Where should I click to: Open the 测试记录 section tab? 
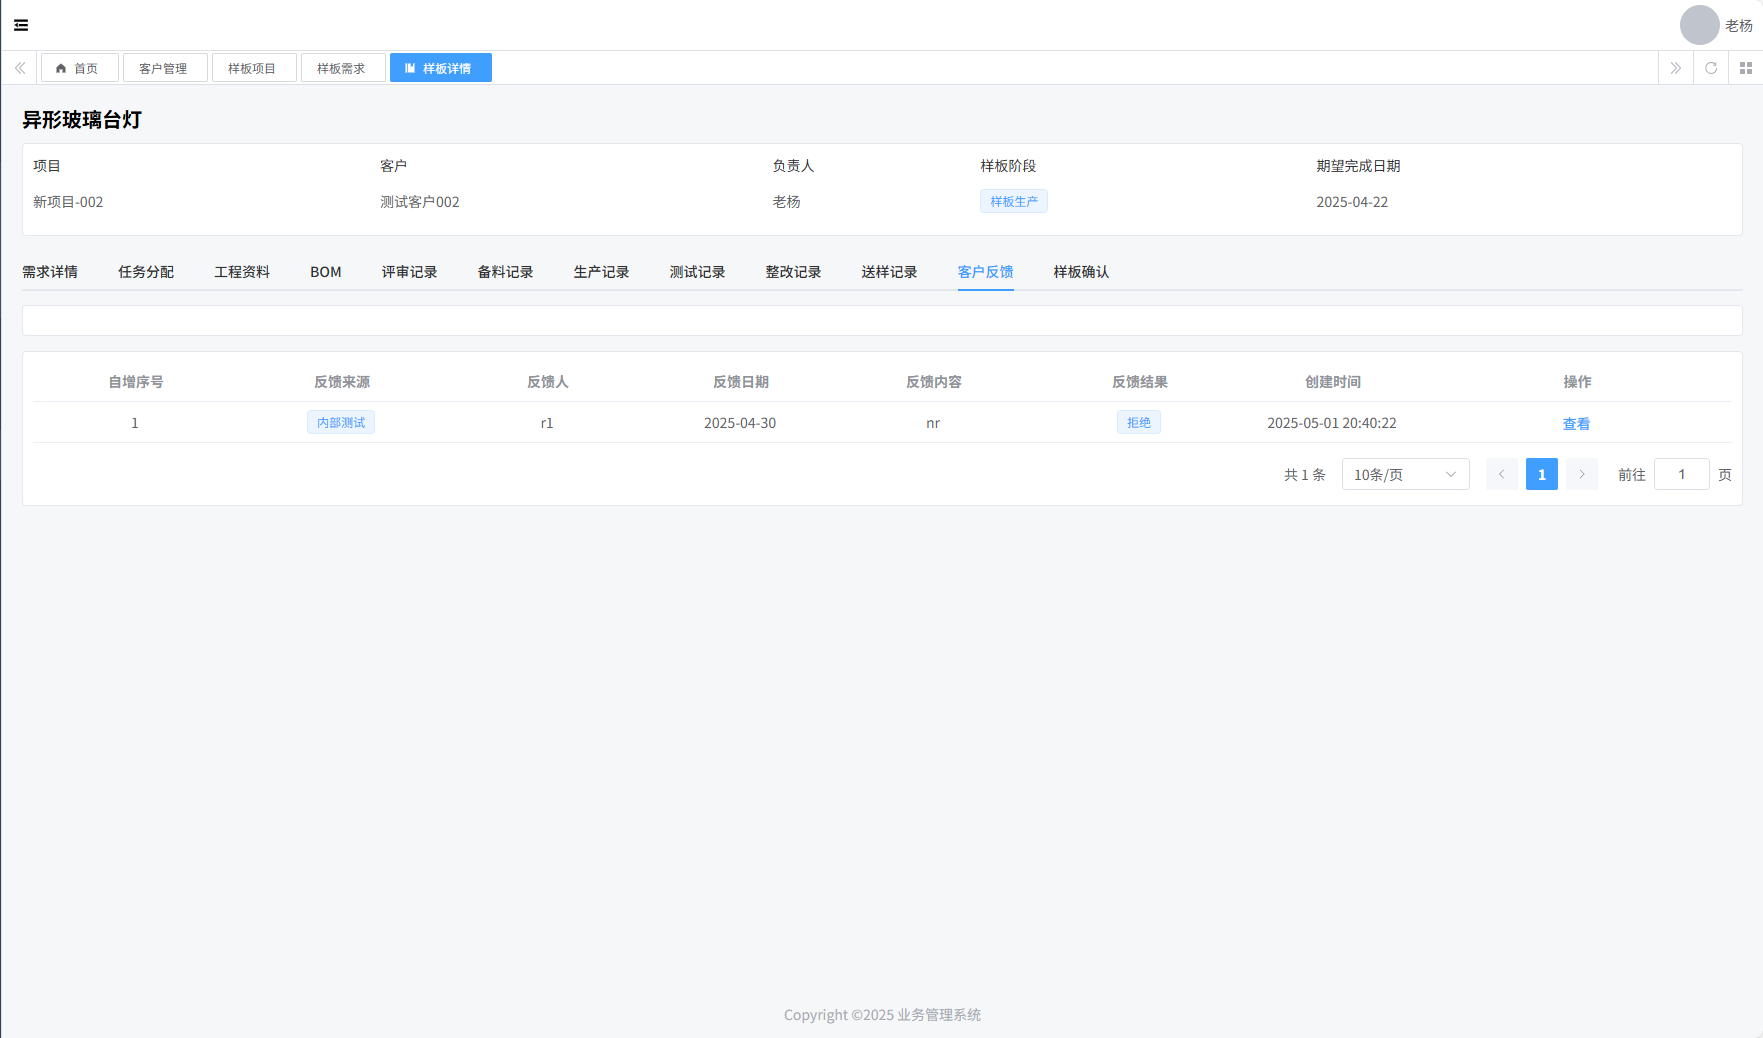697,272
